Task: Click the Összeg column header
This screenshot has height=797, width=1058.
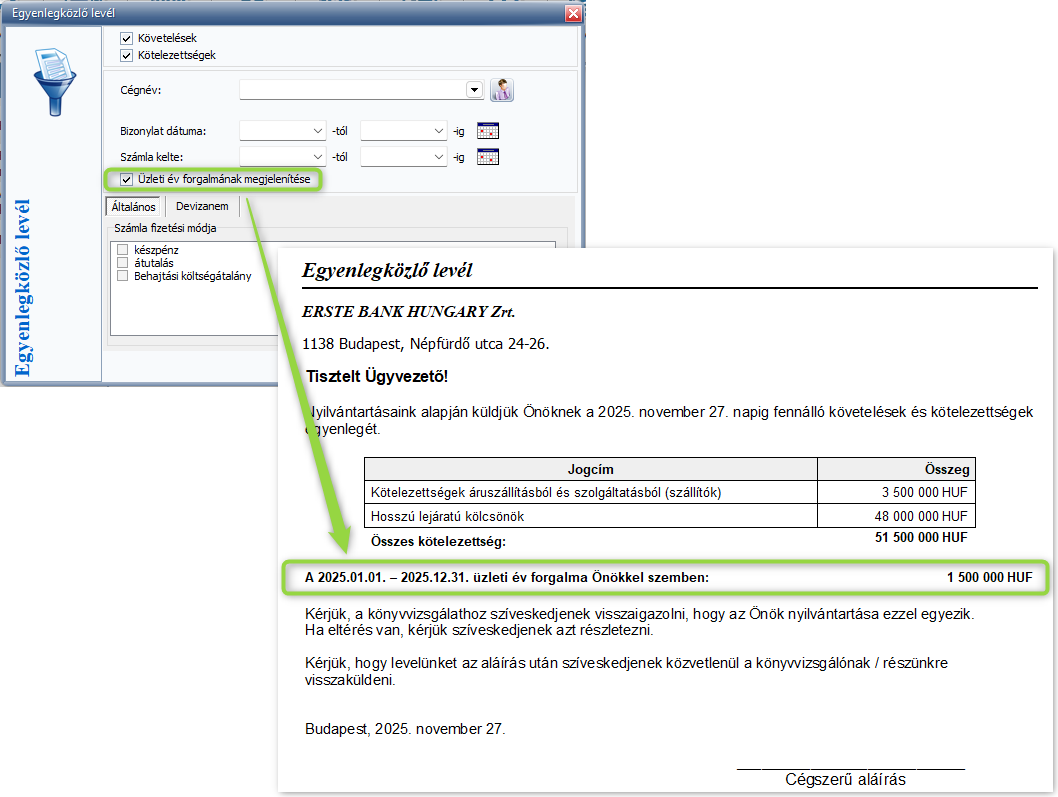Action: pyautogui.click(x=896, y=469)
